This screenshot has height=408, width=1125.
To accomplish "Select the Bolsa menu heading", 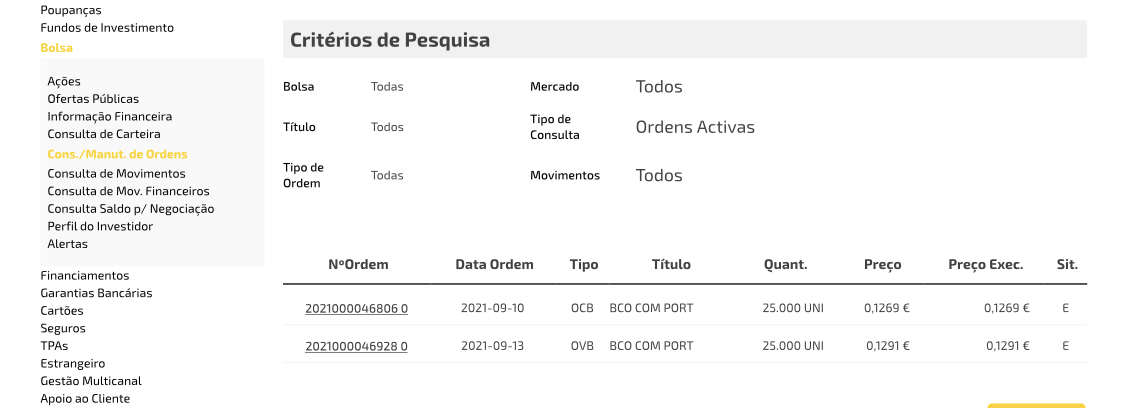I will [x=56, y=47].
